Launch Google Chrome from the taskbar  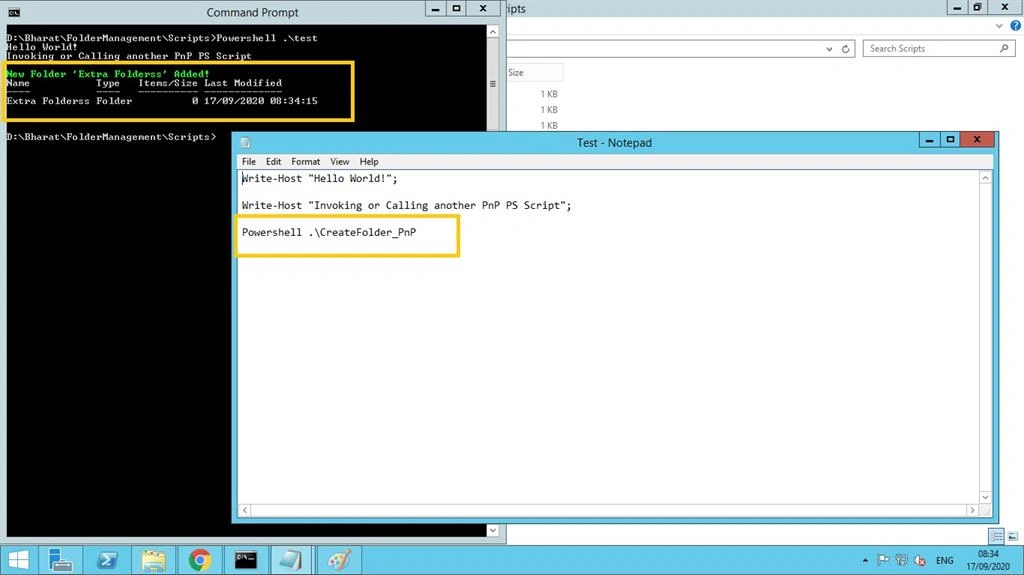point(200,560)
